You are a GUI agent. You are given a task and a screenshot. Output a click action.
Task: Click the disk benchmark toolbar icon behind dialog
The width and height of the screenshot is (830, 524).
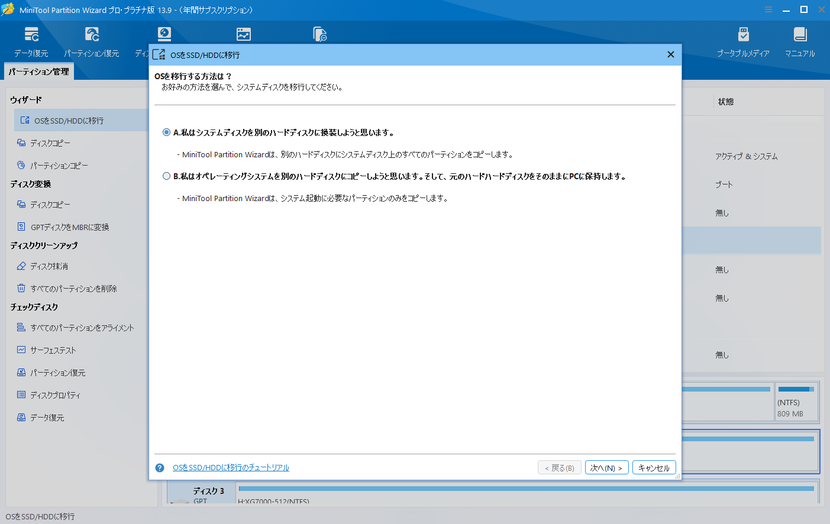tap(164, 34)
